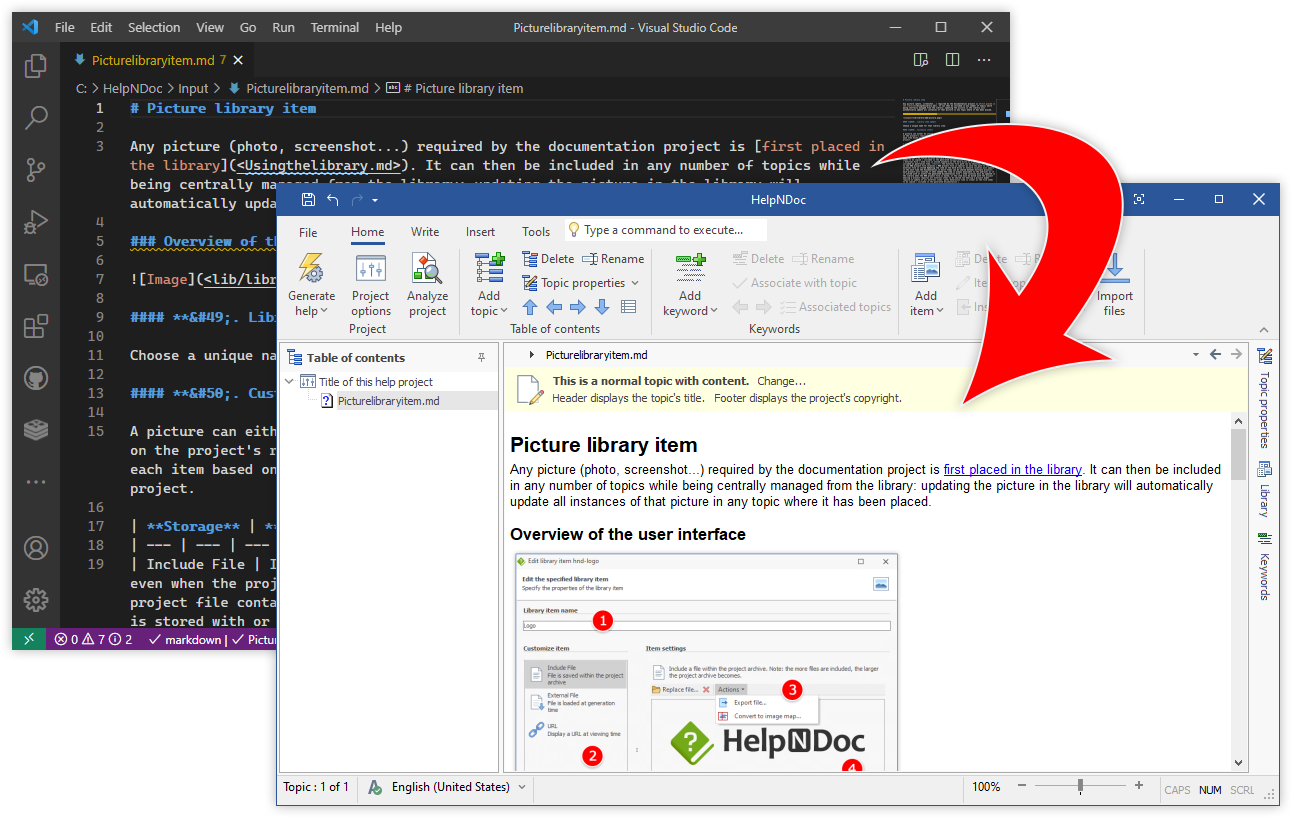Open Remote Explorer in VS Code
The width and height of the screenshot is (1293, 819).
click(x=36, y=274)
